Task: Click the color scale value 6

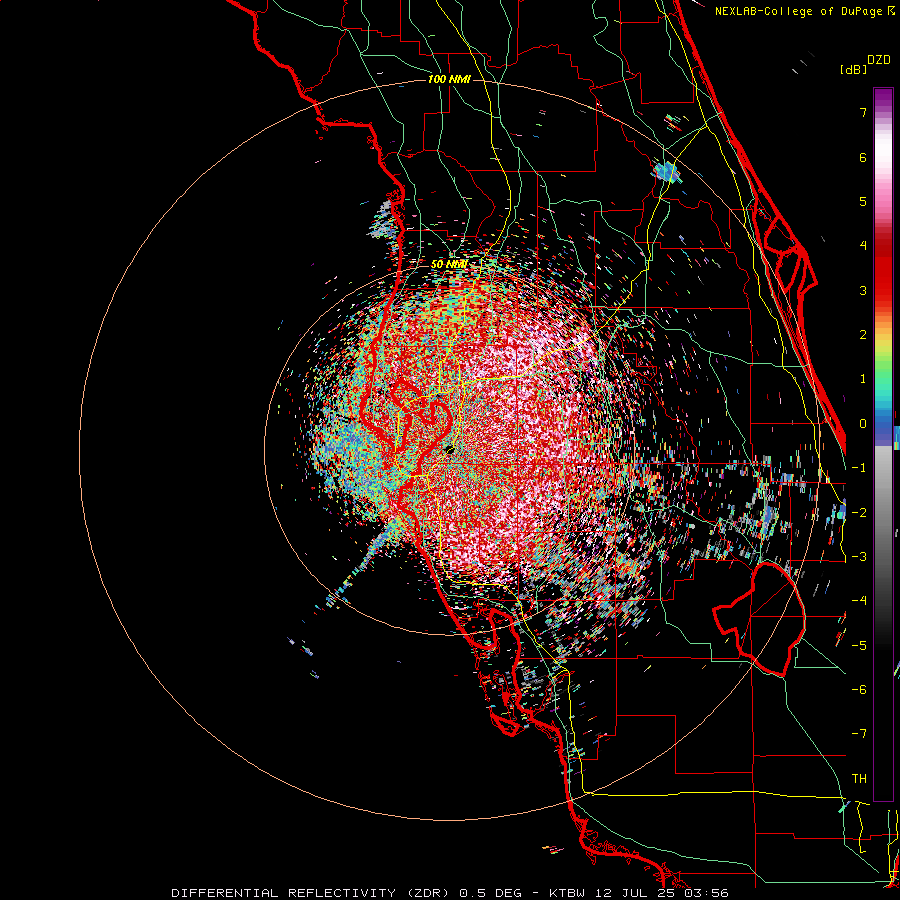Action: (x=863, y=157)
